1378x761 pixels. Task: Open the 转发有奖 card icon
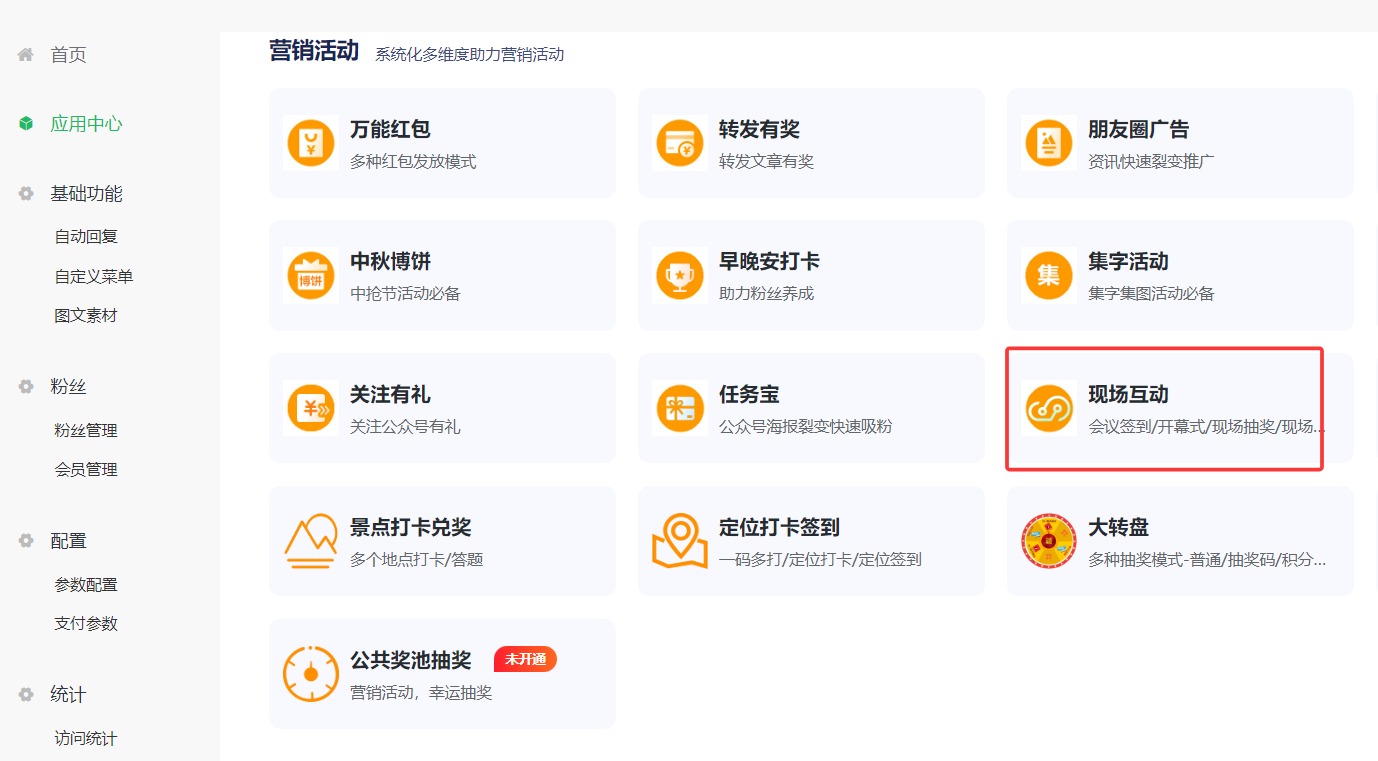pyautogui.click(x=679, y=143)
